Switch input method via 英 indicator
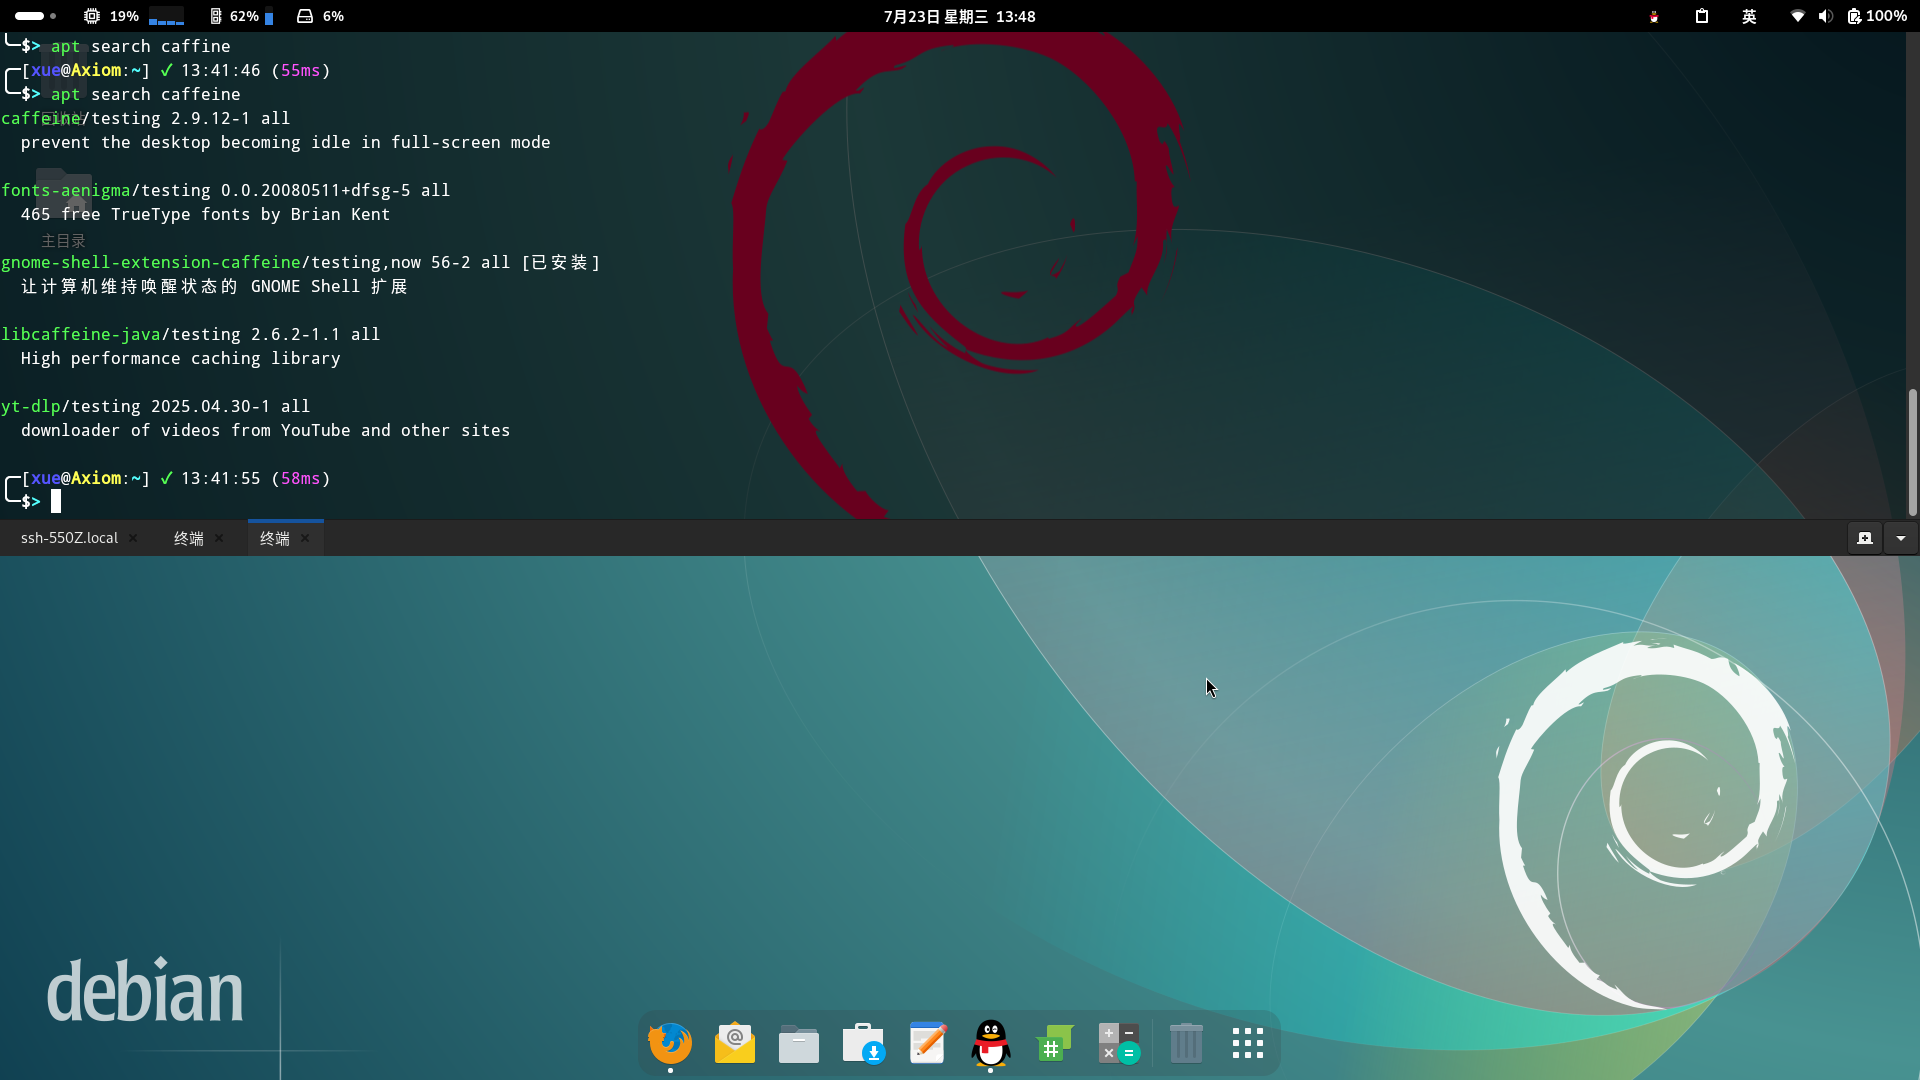The image size is (1920, 1080). point(1749,16)
